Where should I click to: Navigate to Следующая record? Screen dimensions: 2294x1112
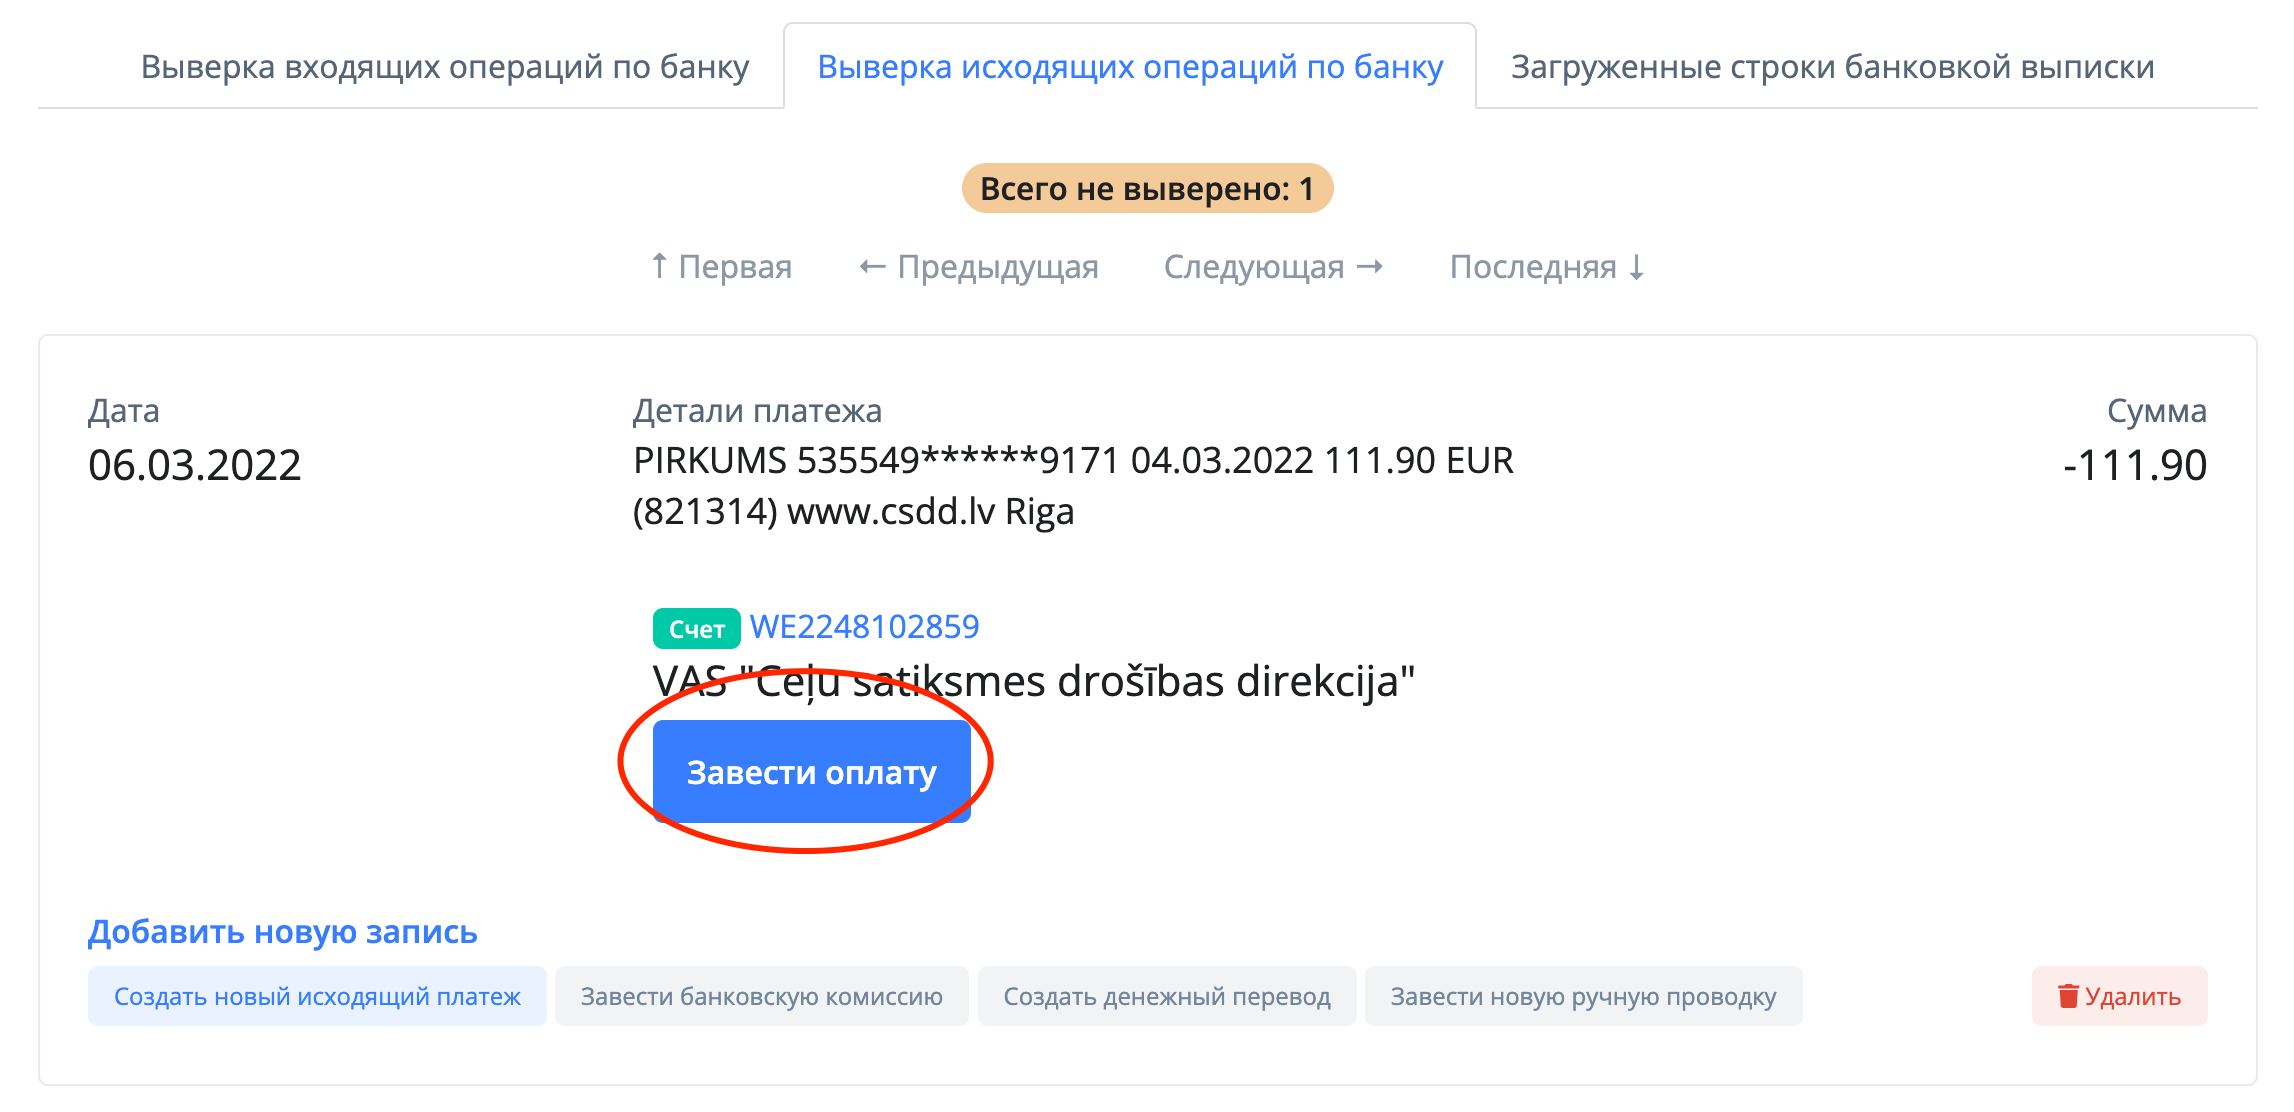pos(1273,267)
